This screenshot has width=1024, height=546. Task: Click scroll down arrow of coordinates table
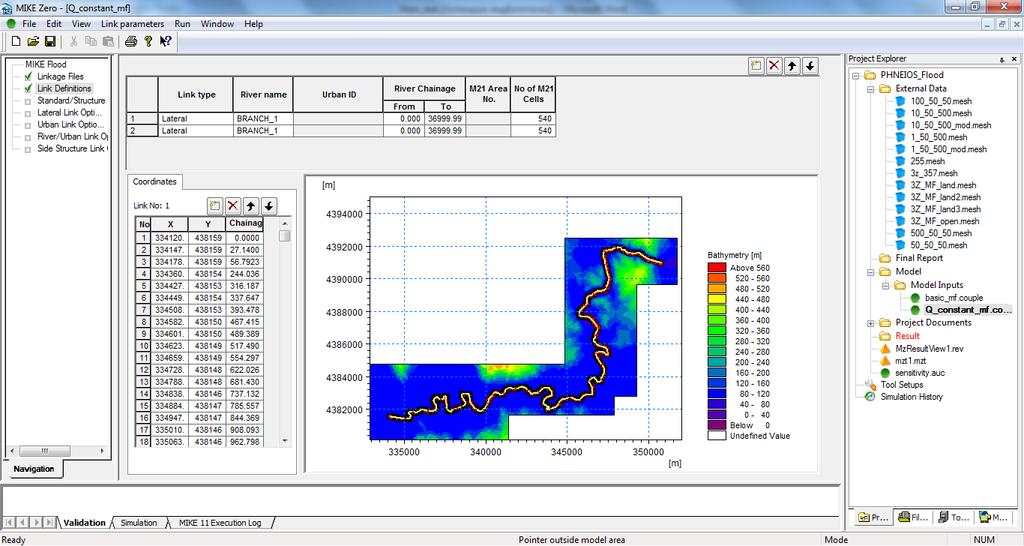click(284, 441)
